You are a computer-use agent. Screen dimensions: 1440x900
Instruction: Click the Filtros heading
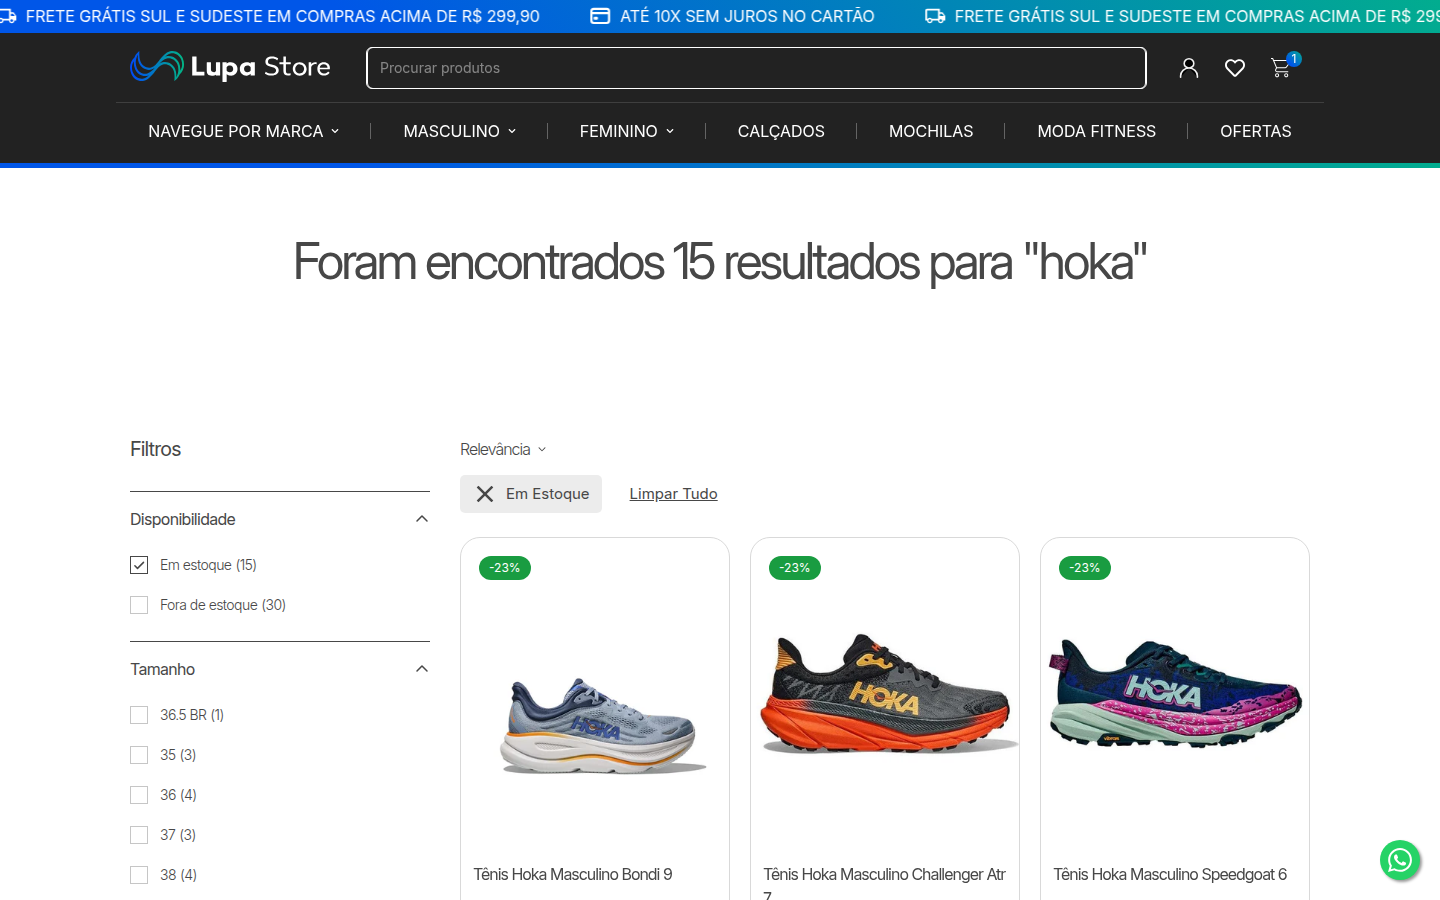tap(156, 450)
